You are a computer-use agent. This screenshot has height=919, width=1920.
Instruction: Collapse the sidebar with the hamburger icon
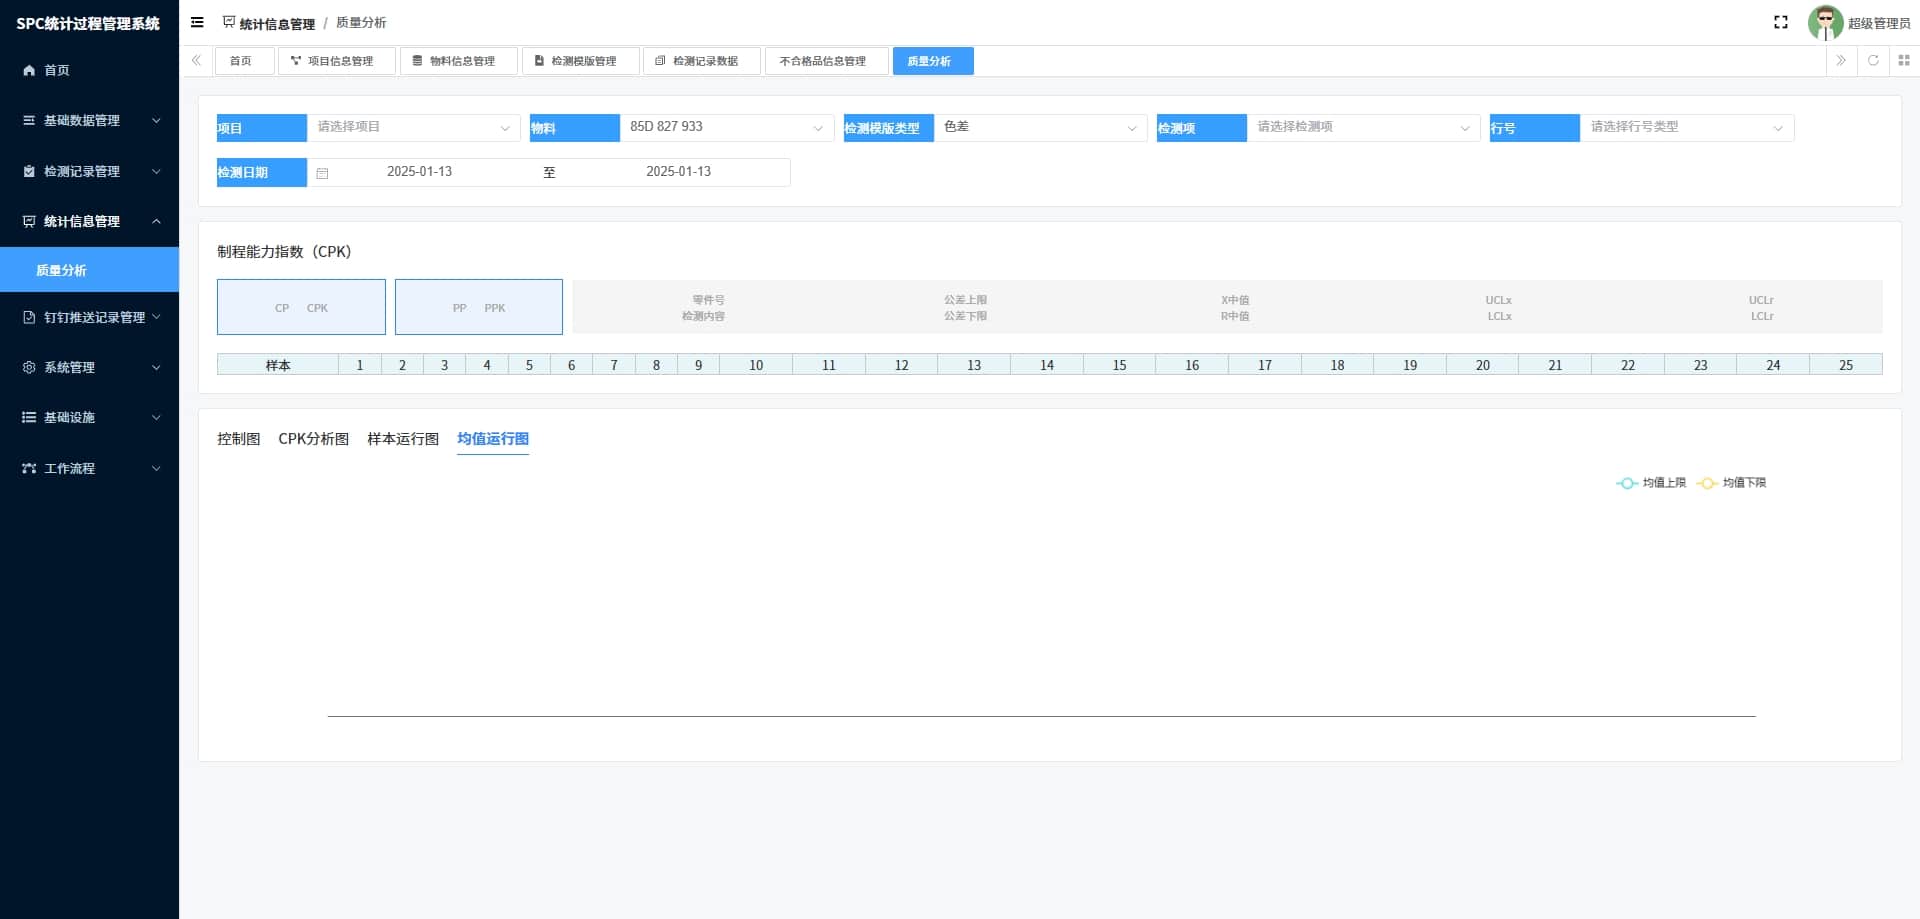197,22
